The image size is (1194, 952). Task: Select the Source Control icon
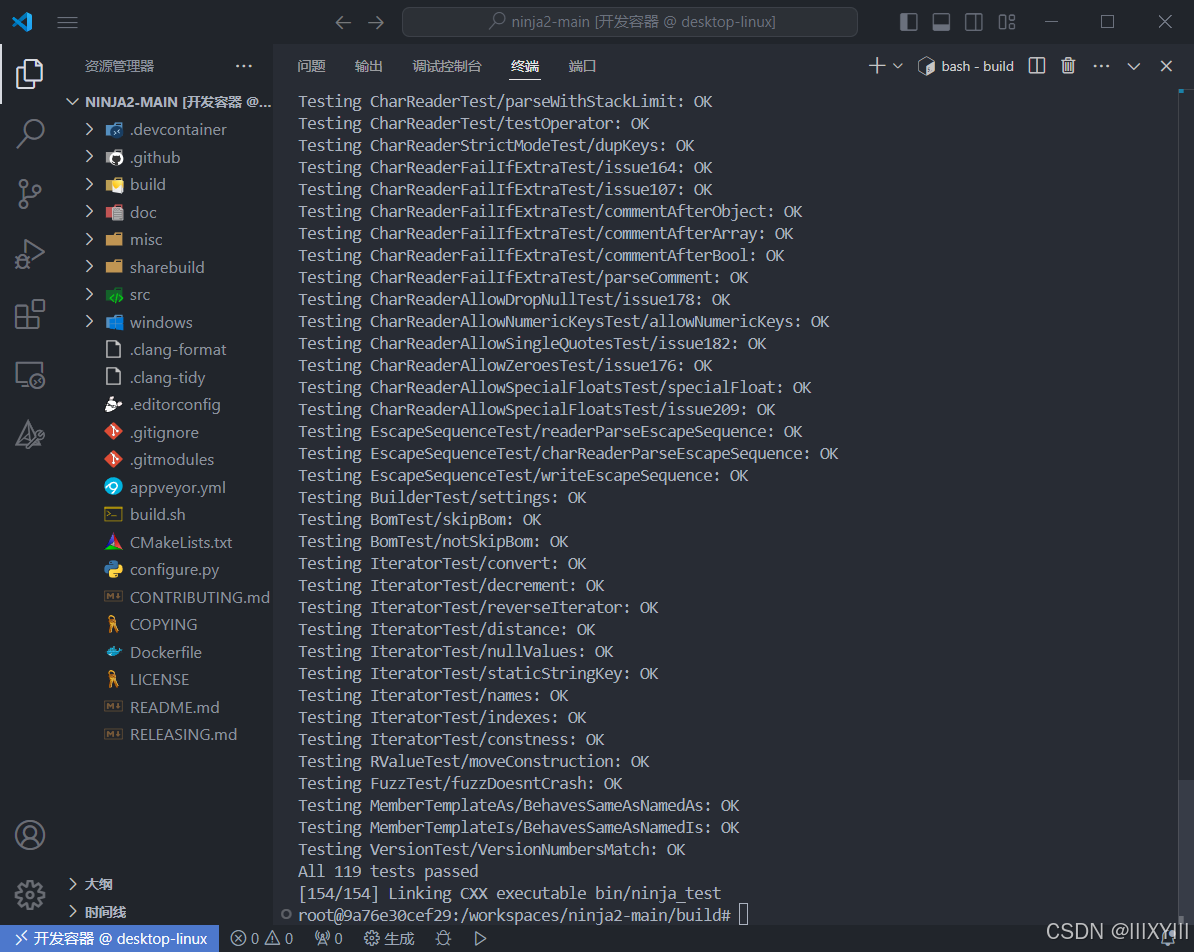coord(29,194)
